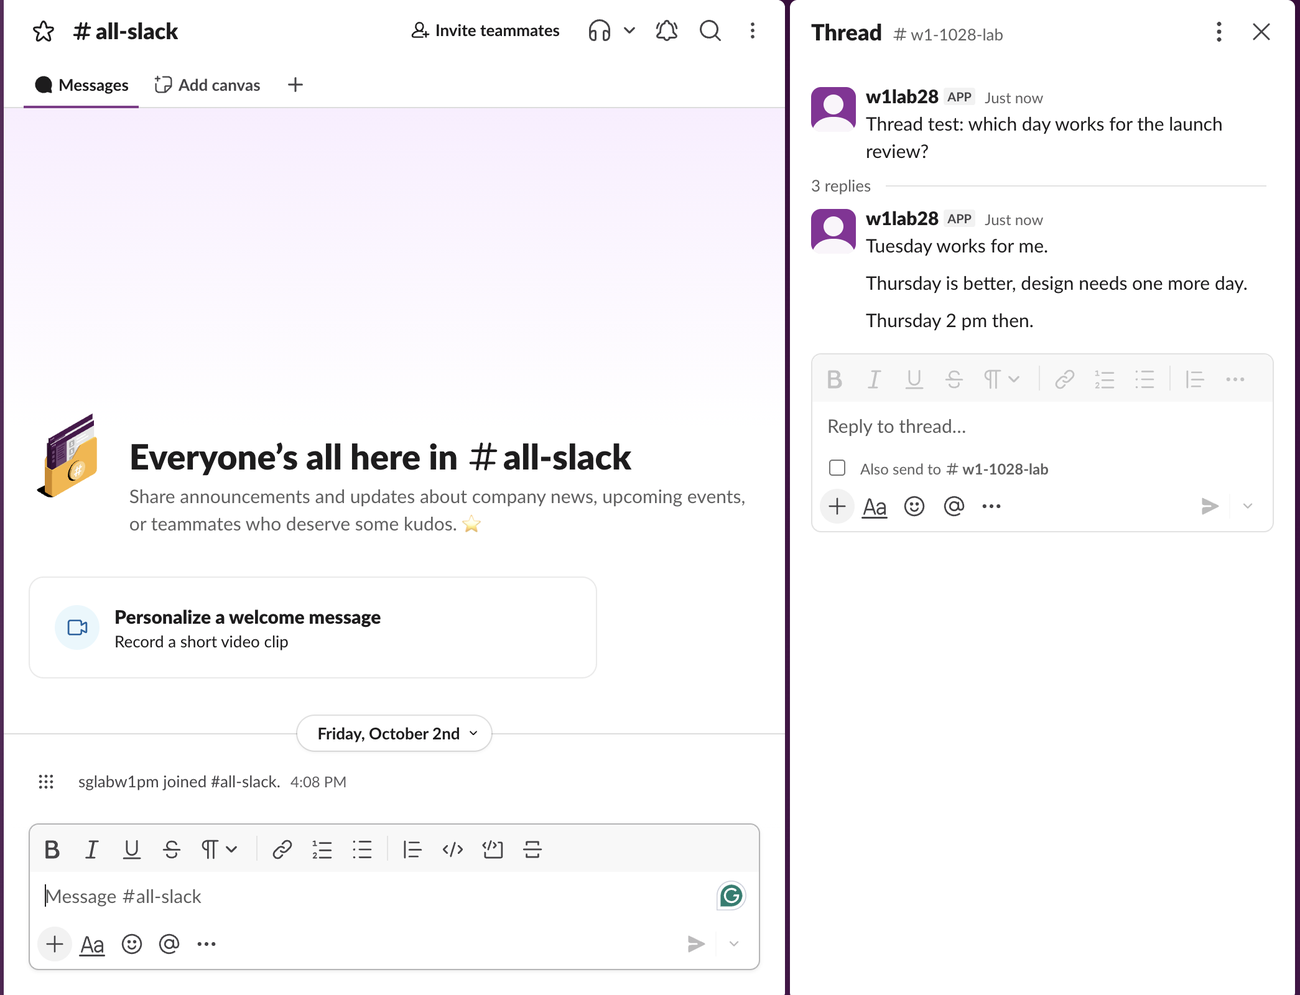Switch to the Messages tab

82,85
